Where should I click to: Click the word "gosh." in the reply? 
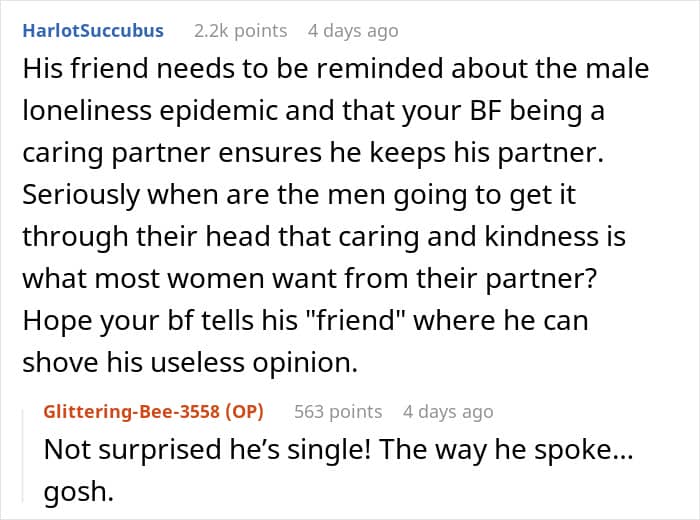[72, 490]
